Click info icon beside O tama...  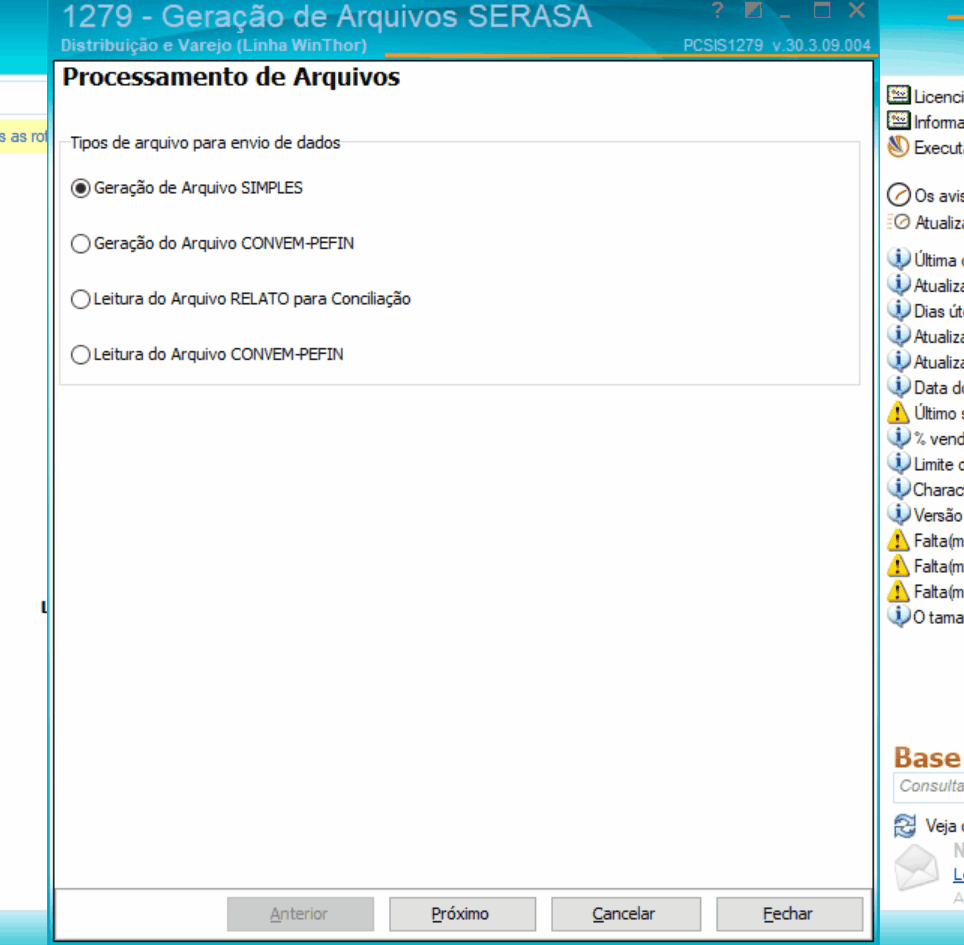[899, 615]
